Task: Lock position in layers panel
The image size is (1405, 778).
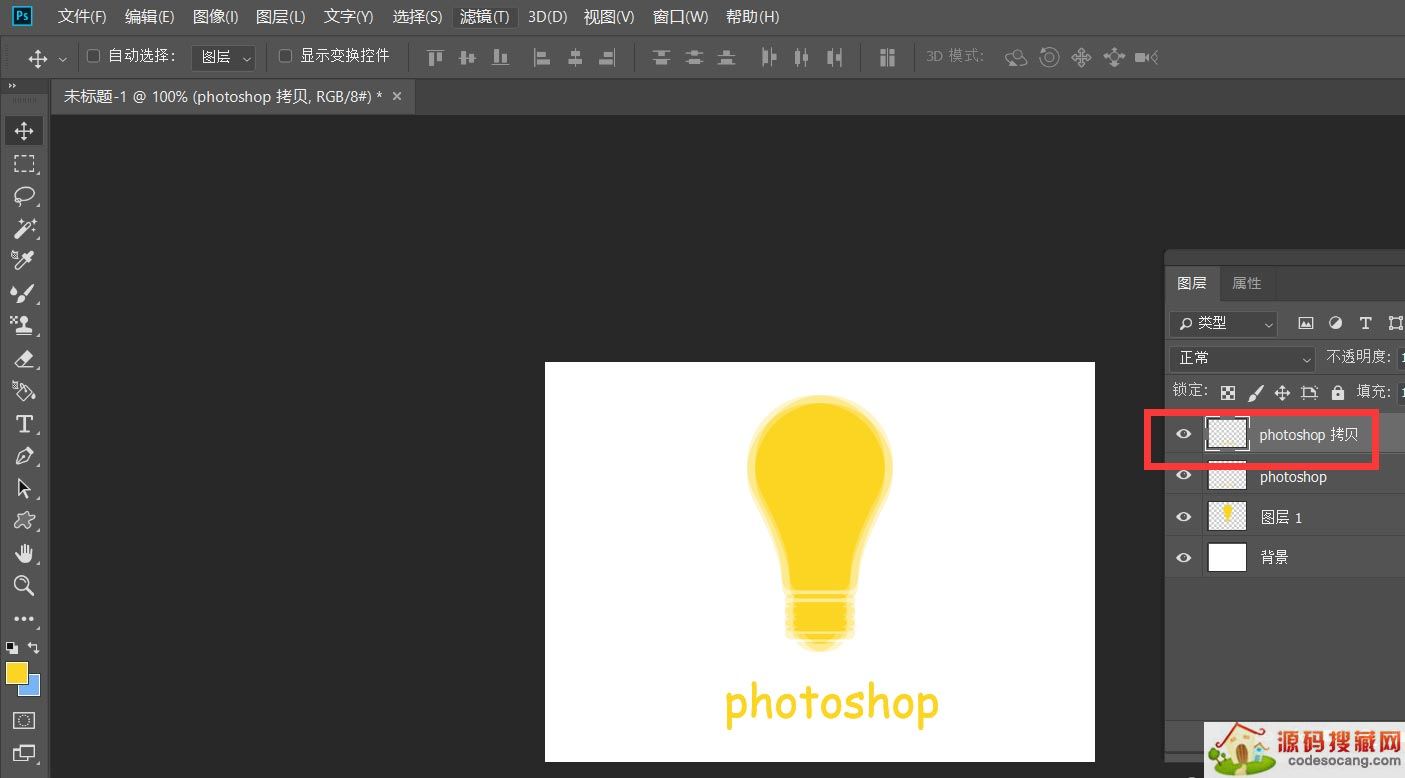Action: click(x=1282, y=393)
